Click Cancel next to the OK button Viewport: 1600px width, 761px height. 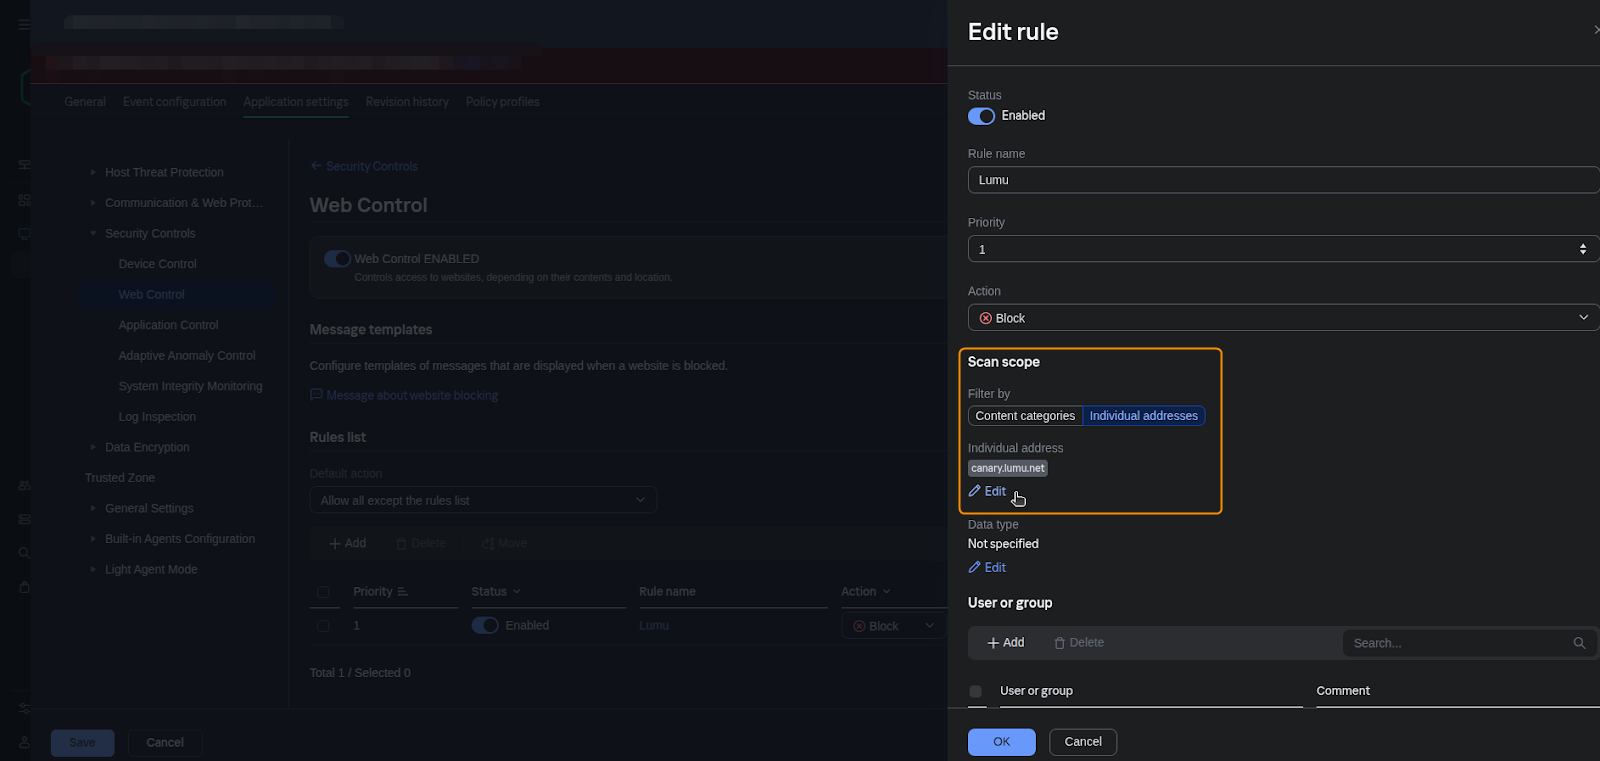pyautogui.click(x=1082, y=742)
